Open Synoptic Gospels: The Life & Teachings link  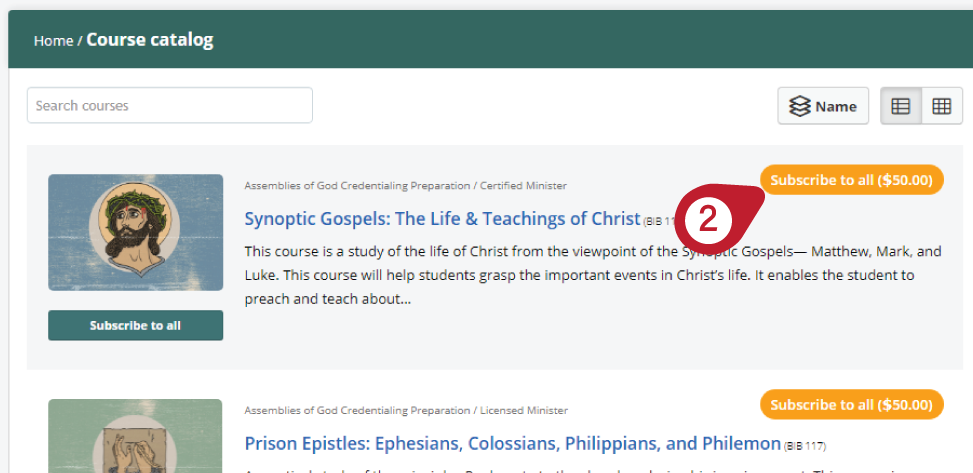point(442,218)
